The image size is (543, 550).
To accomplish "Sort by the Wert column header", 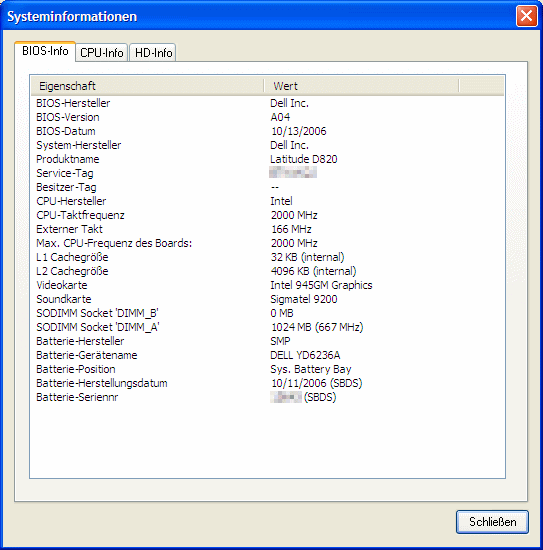I will (x=361, y=86).
